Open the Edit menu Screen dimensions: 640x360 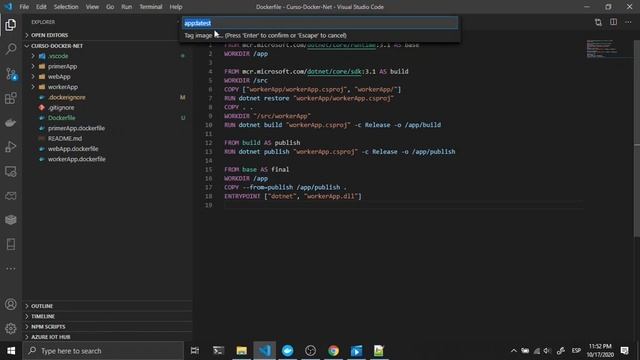[41, 7]
